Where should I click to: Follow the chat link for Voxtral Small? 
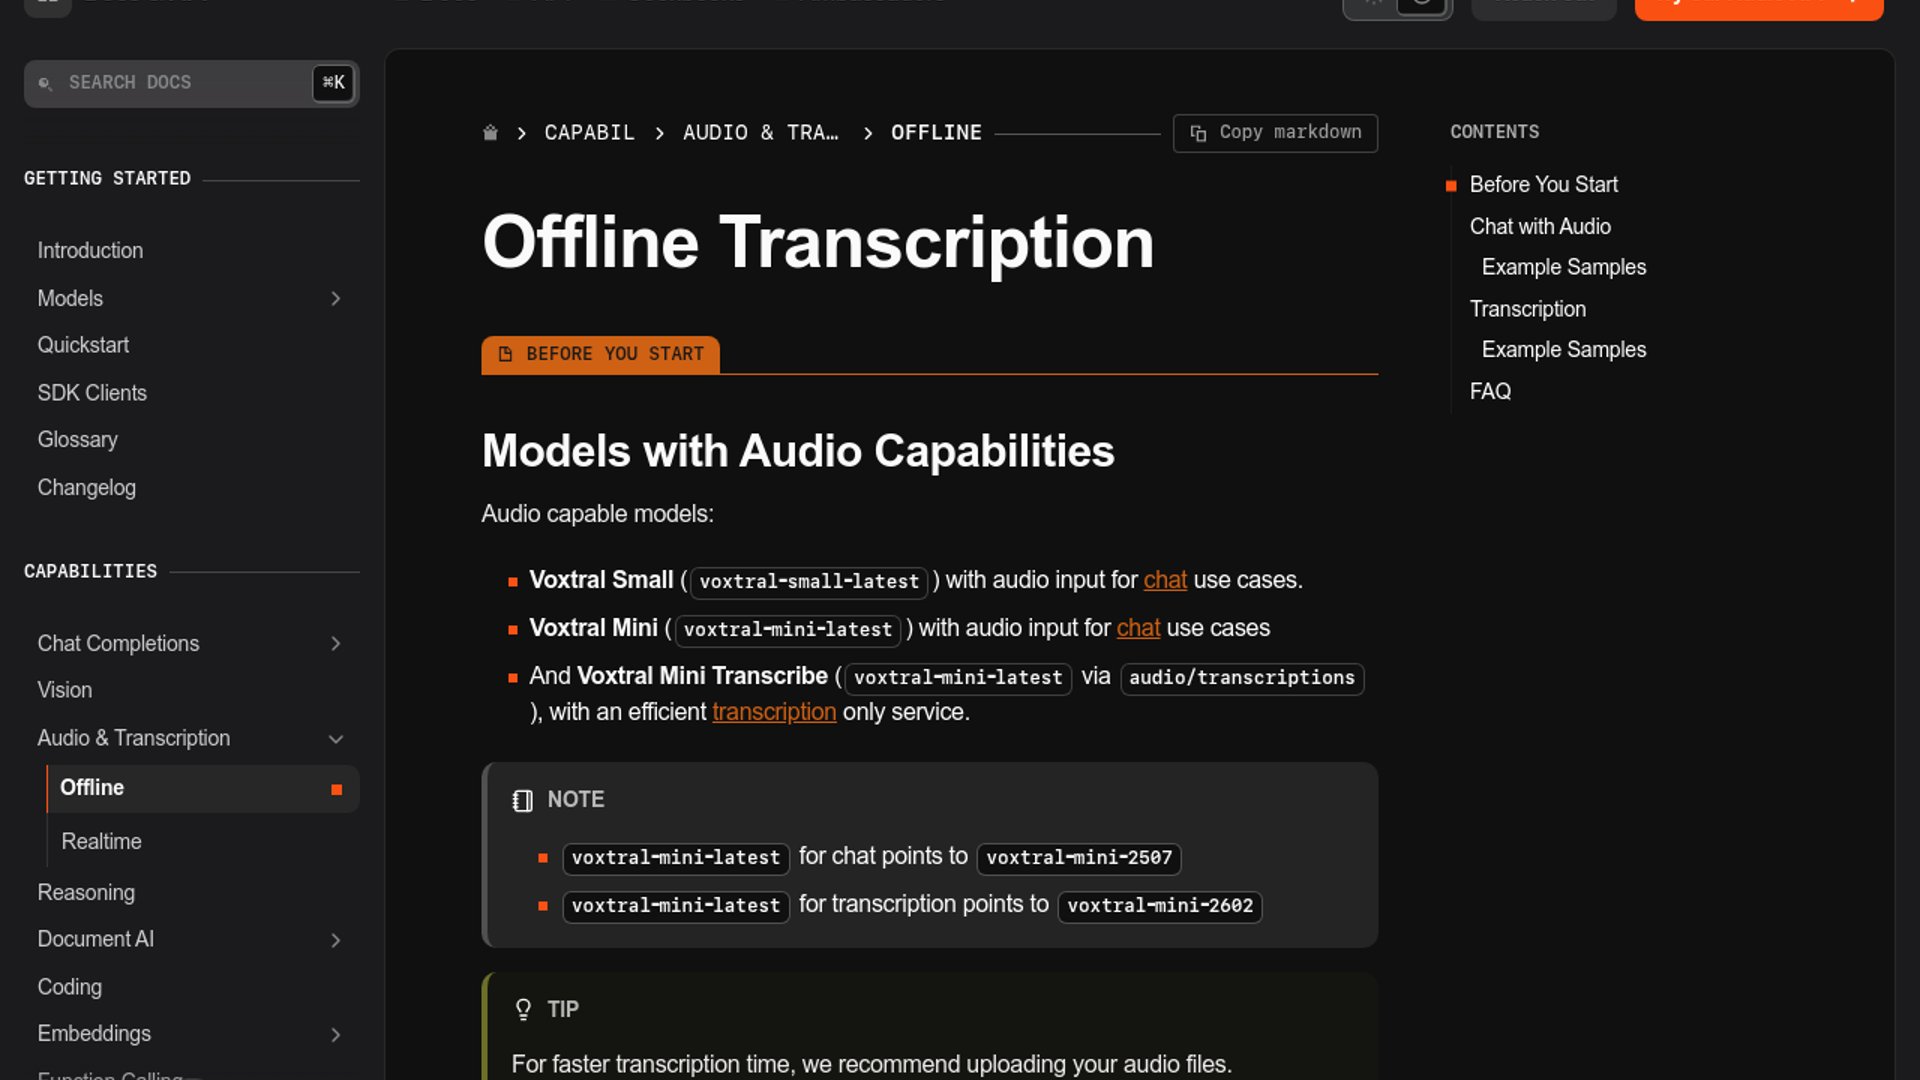pyautogui.click(x=1164, y=580)
